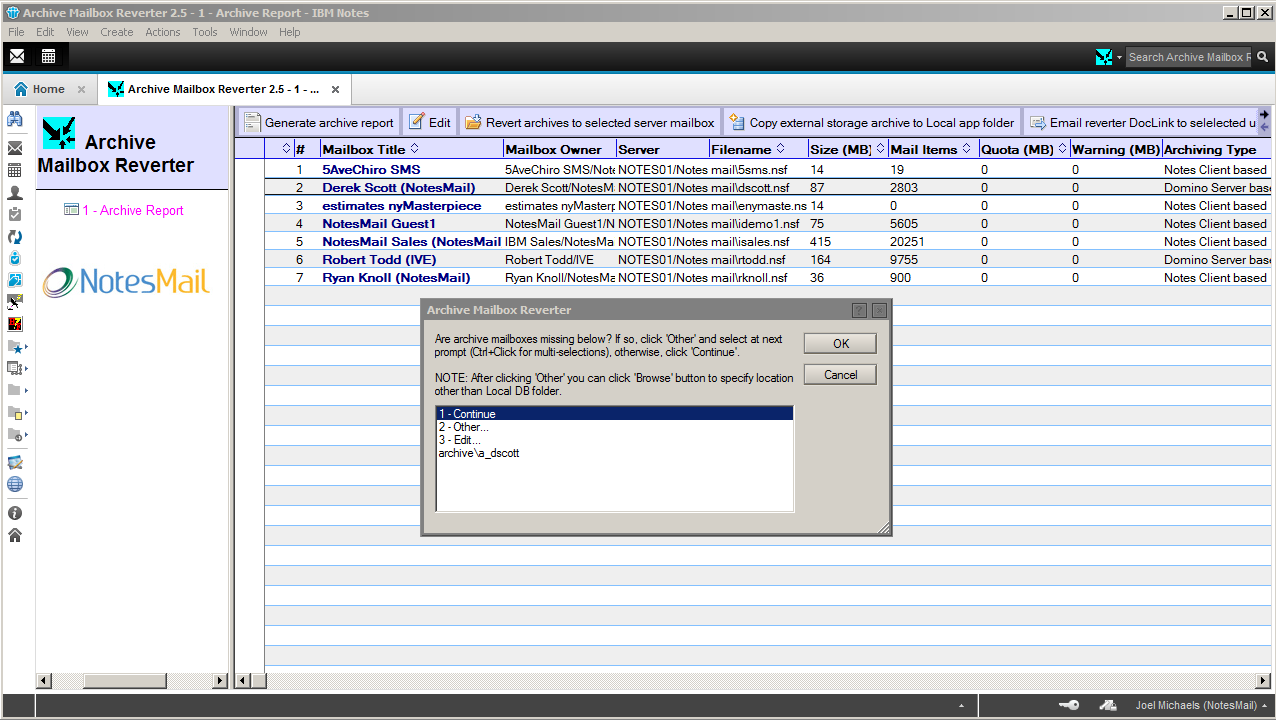Click OK in the Archive Mailbox Reverter dialog
Viewport: 1276px width, 720px height.
click(x=840, y=343)
